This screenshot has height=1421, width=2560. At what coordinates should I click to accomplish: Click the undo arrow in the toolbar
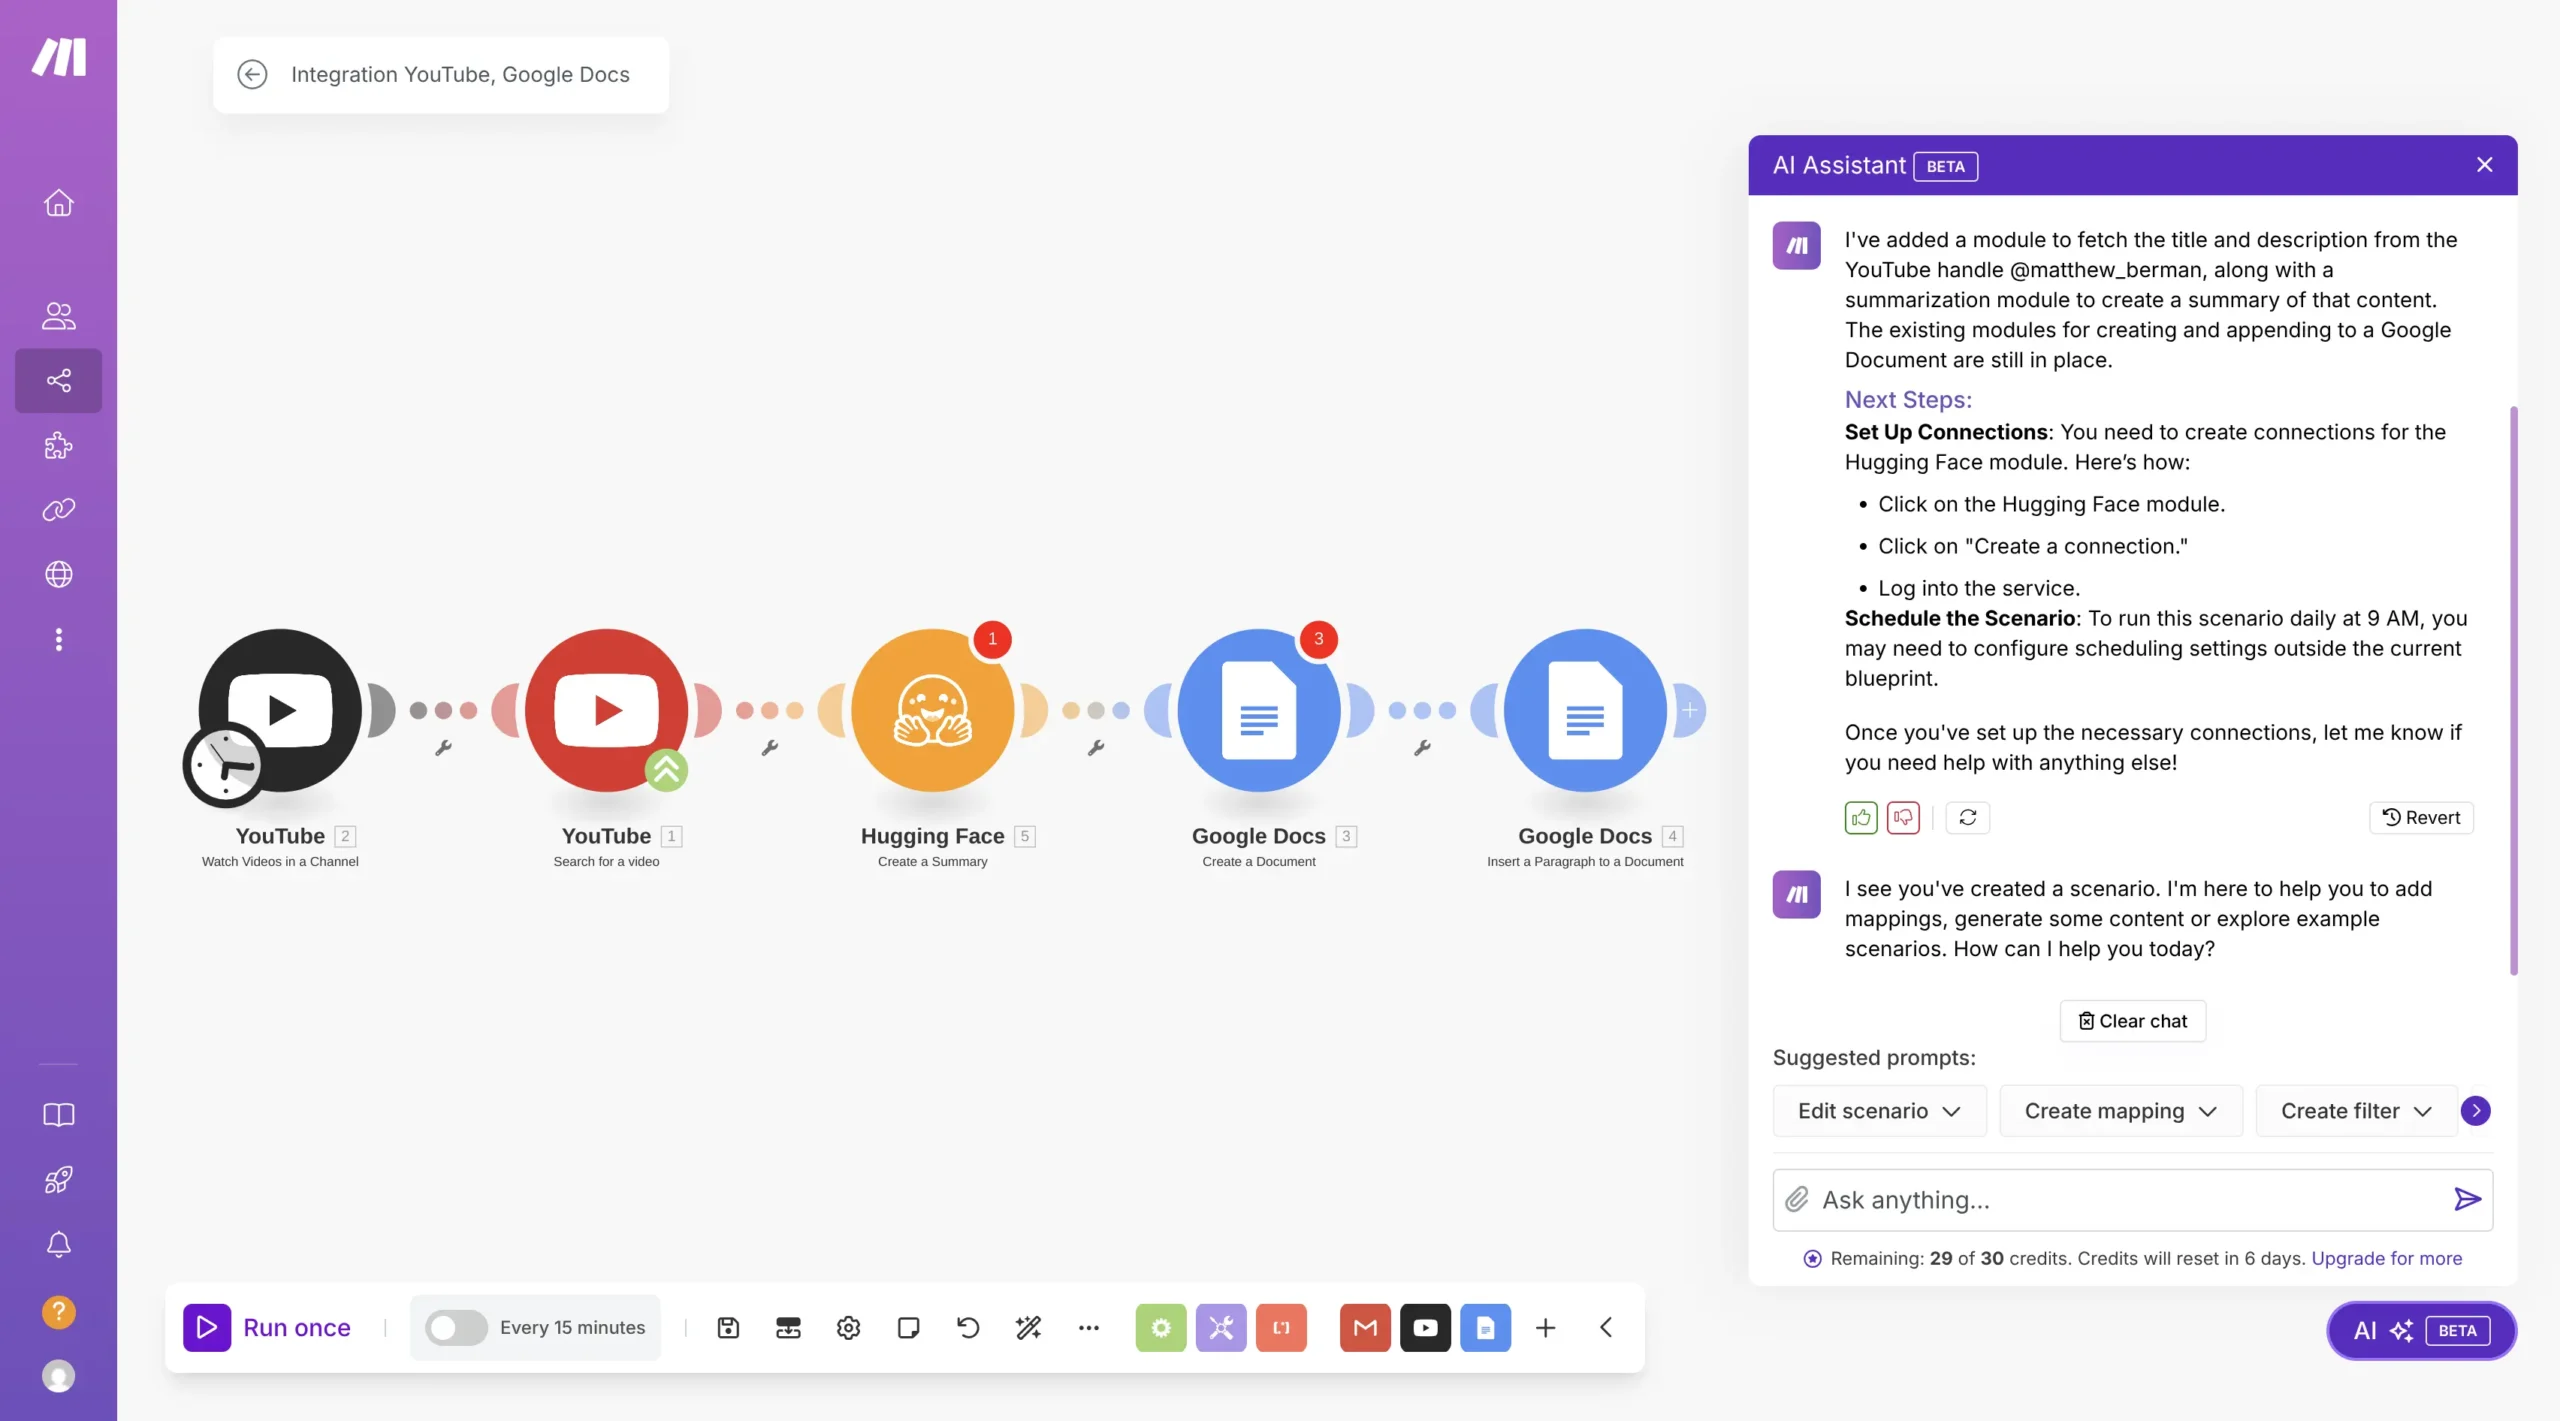click(967, 1327)
